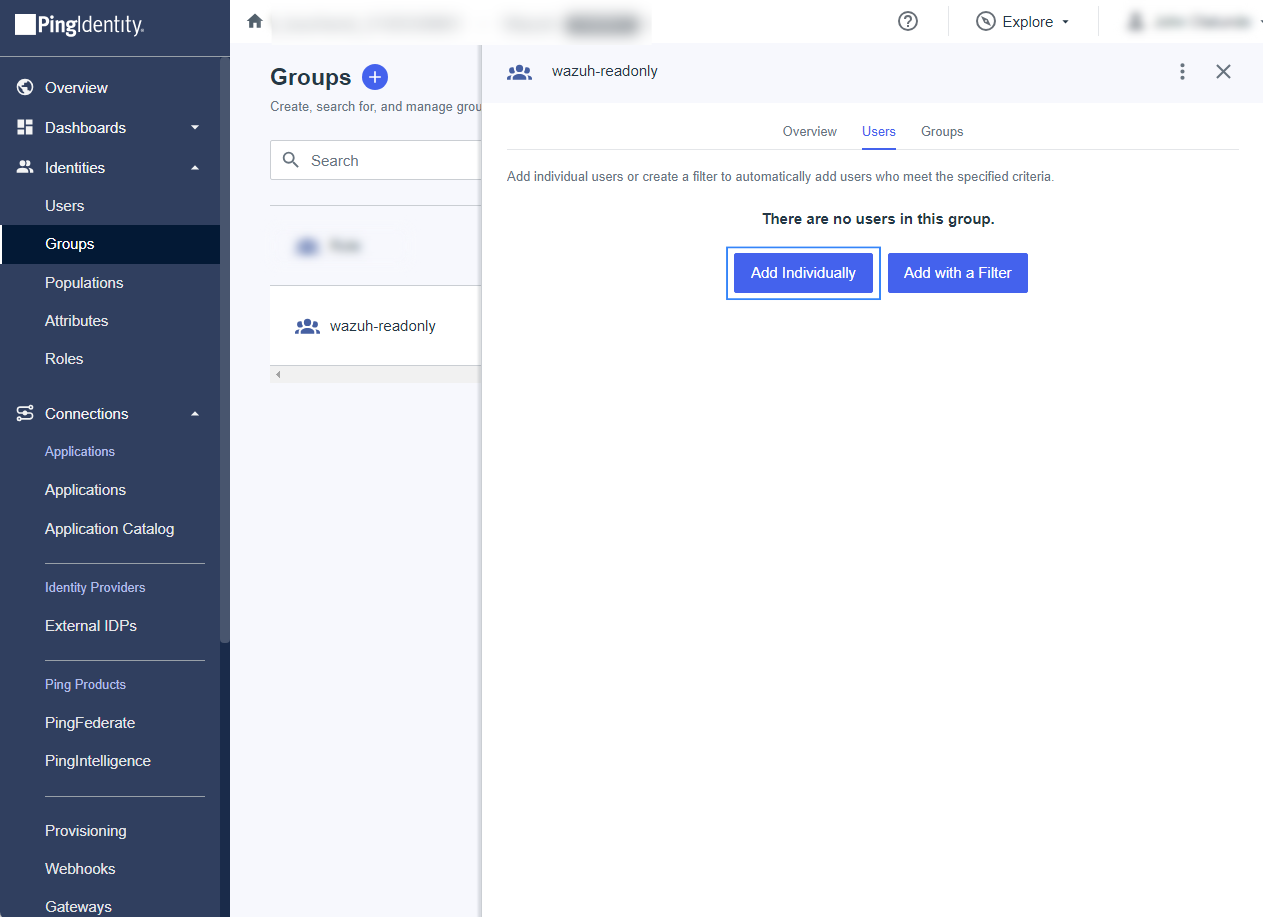Collapse the Identities section arrow
Image resolution: width=1263 pixels, height=917 pixels.
point(195,168)
